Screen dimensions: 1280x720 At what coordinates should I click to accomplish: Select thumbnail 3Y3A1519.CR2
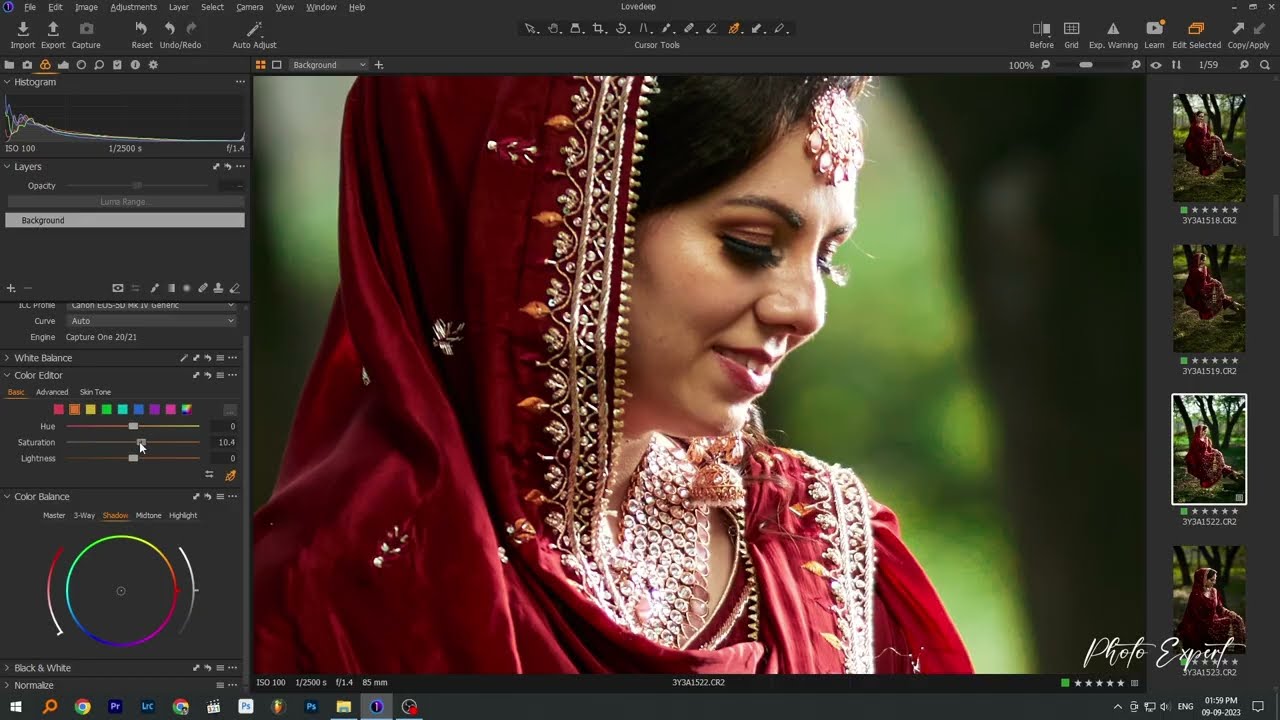(1209, 299)
